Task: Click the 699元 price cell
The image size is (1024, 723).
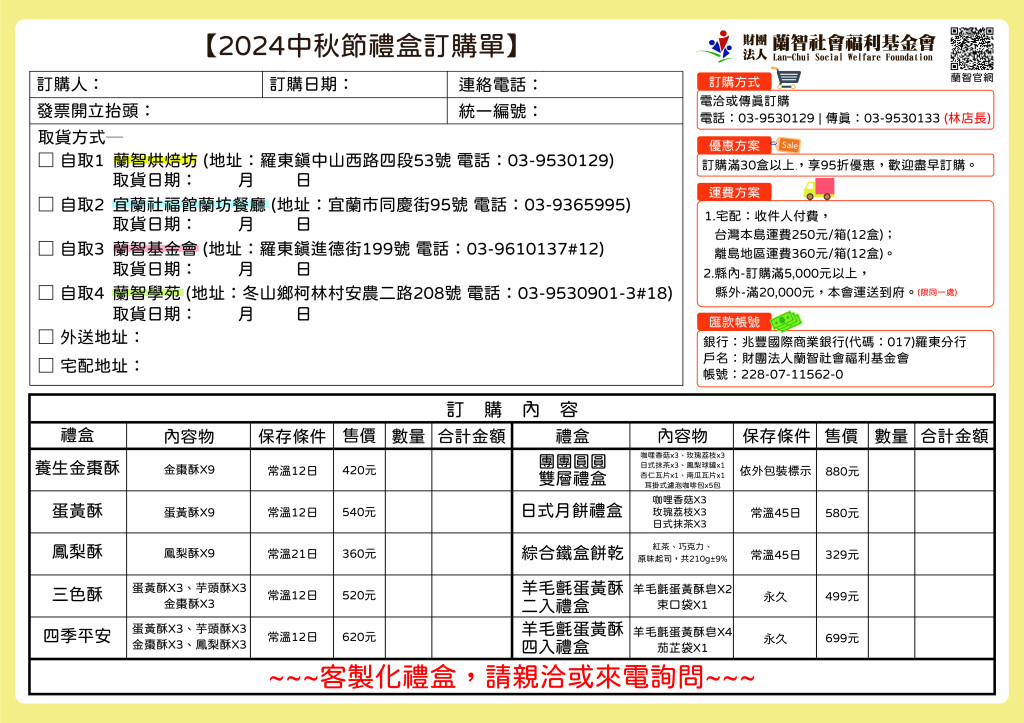Action: point(842,638)
